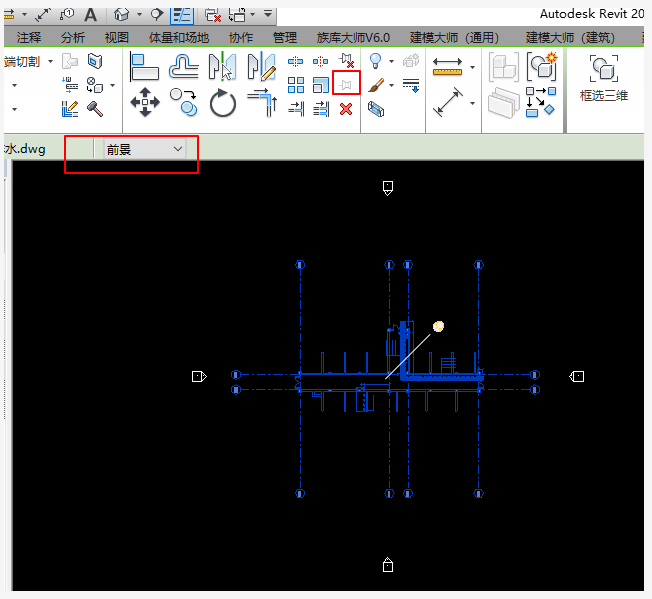Open Customize Quick Access Toolbar dropdown
652x599 pixels.
[268, 14]
